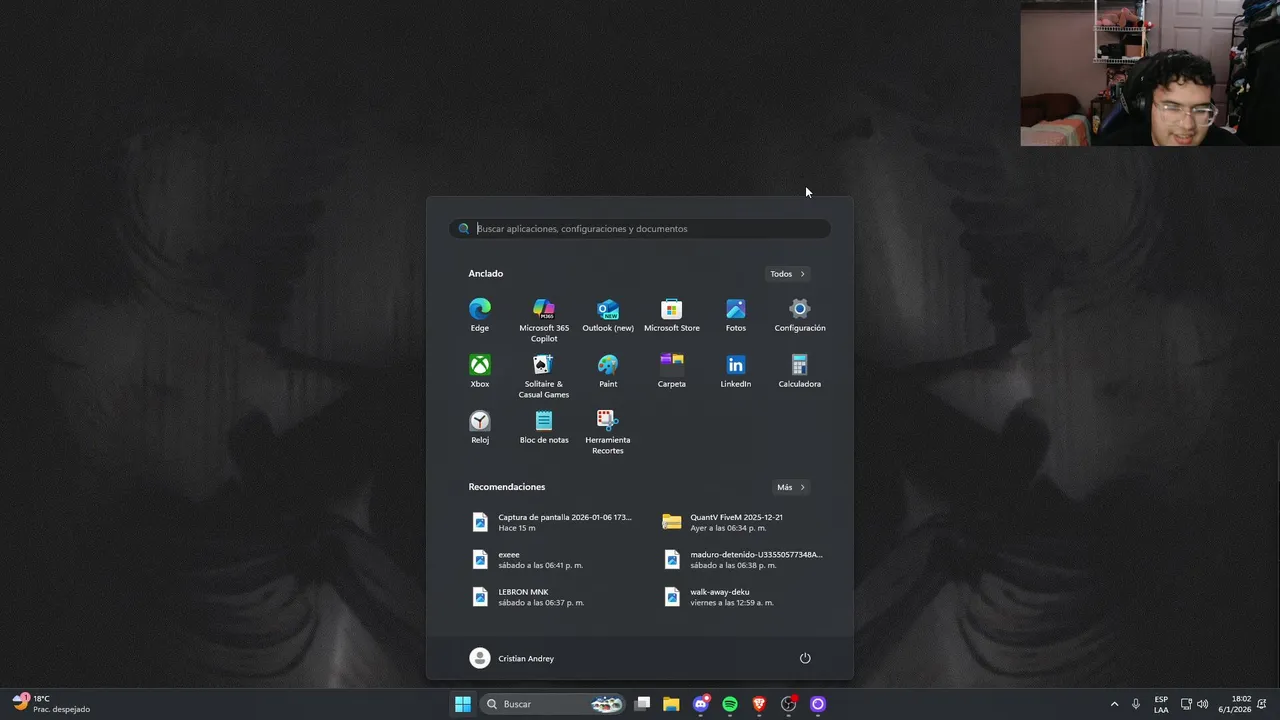The width and height of the screenshot is (1280, 720).
Task: Open the maduro-detenido recommended image
Action: [745, 560]
